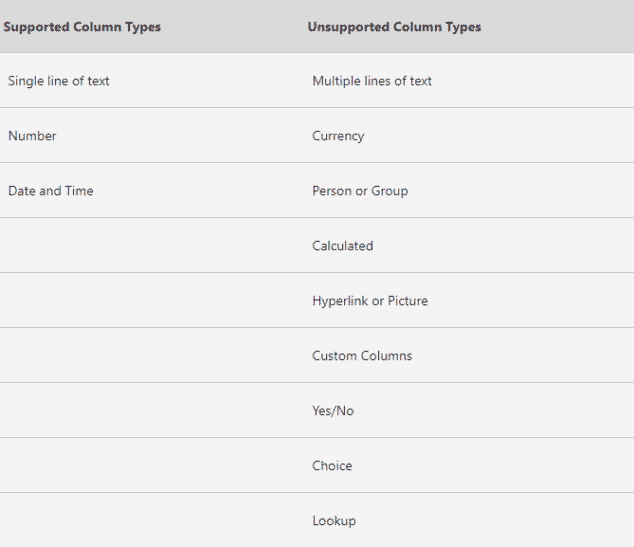634x547 pixels.
Task: Click the Unsupported Column Types header
Action: pyautogui.click(x=394, y=27)
